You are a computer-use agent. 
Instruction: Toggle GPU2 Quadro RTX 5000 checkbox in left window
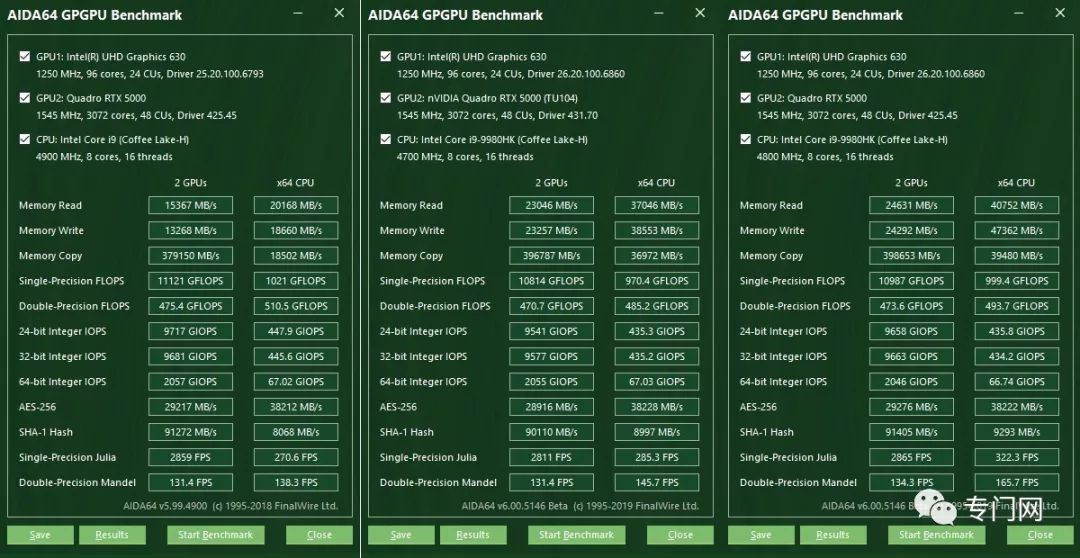click(25, 98)
